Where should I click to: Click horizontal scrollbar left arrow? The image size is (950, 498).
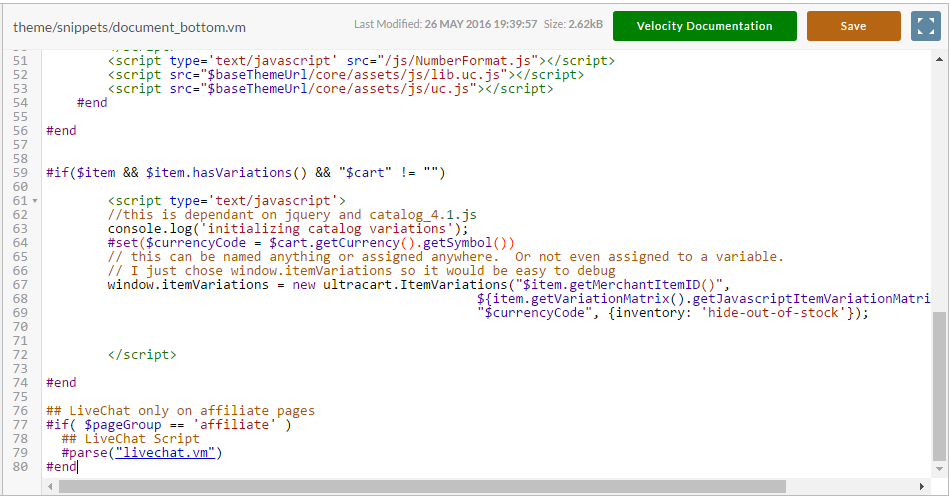coord(50,486)
